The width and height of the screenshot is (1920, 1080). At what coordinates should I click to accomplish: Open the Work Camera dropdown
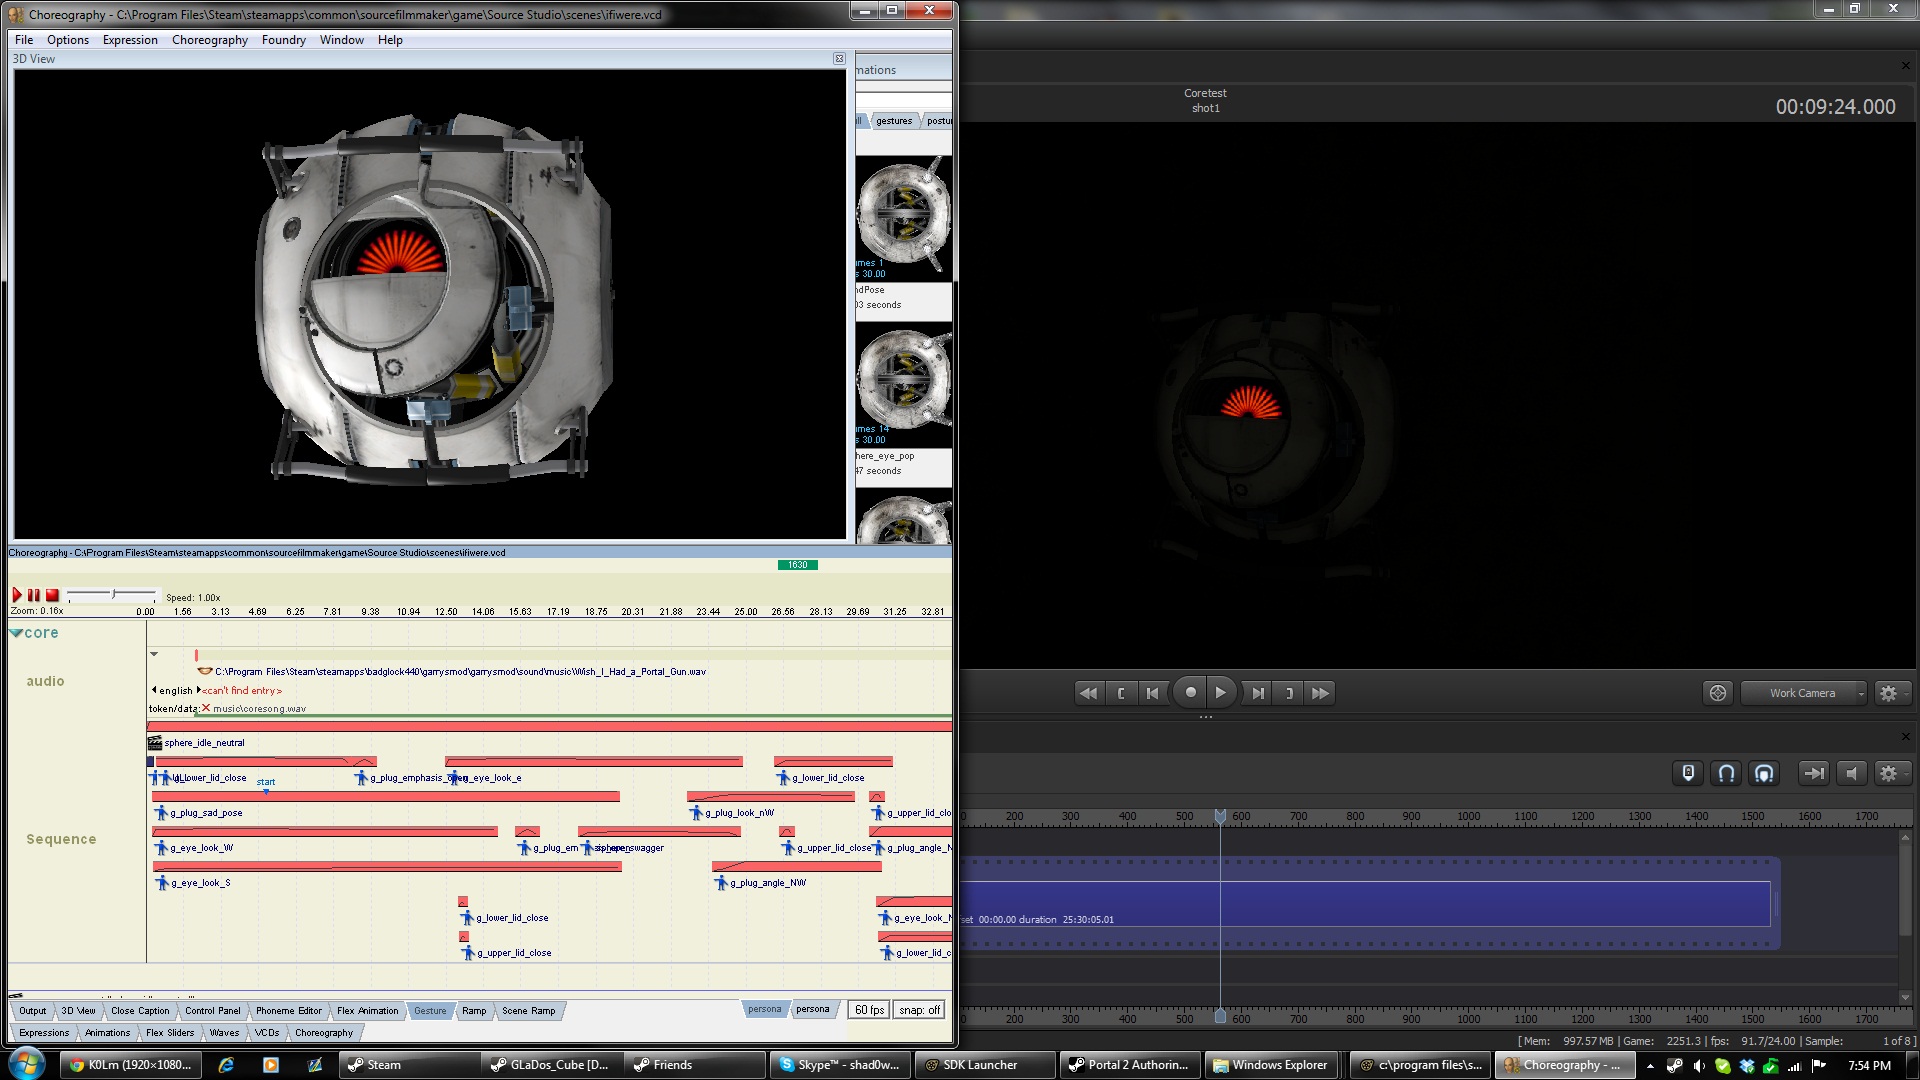pyautogui.click(x=1803, y=693)
